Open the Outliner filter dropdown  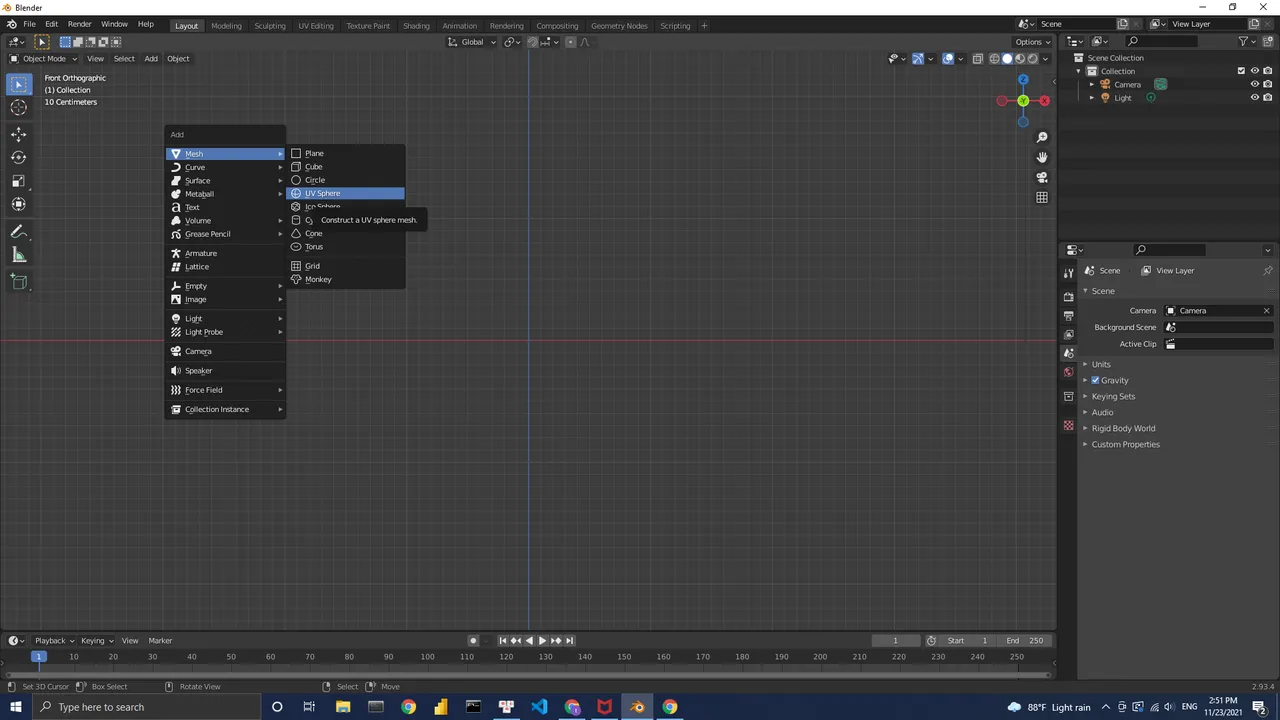[1247, 41]
